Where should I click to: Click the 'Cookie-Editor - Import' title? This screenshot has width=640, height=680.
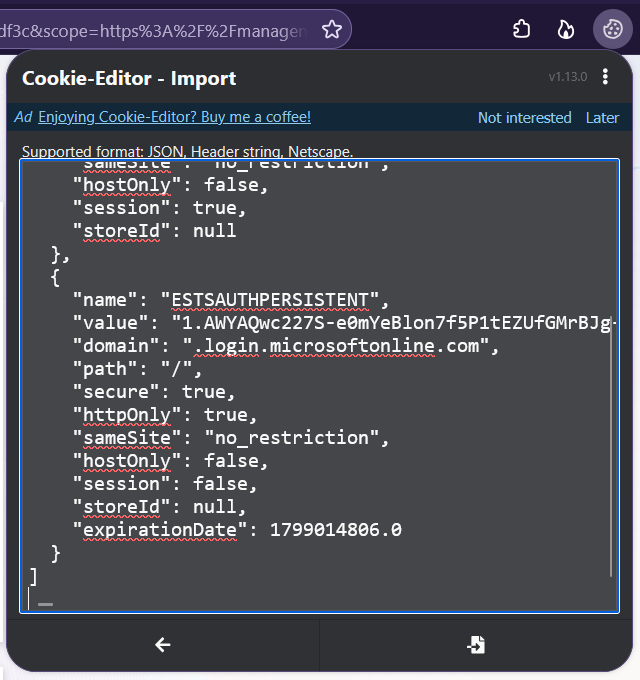coord(129,78)
